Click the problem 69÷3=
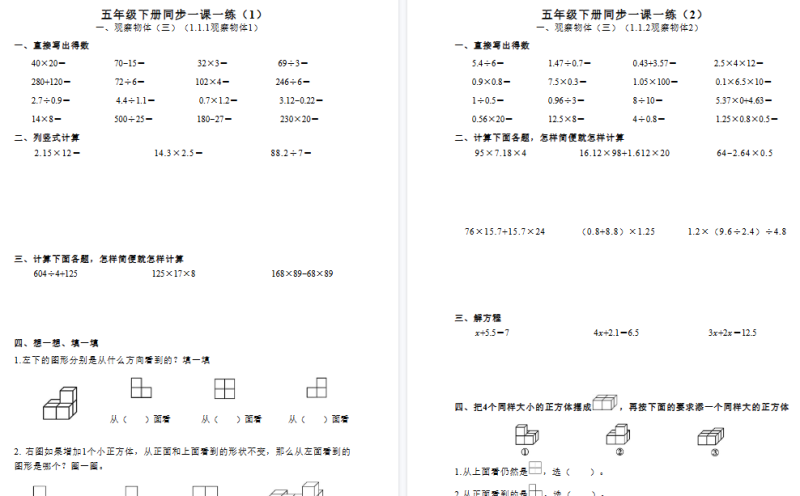The image size is (800, 496). (x=293, y=63)
